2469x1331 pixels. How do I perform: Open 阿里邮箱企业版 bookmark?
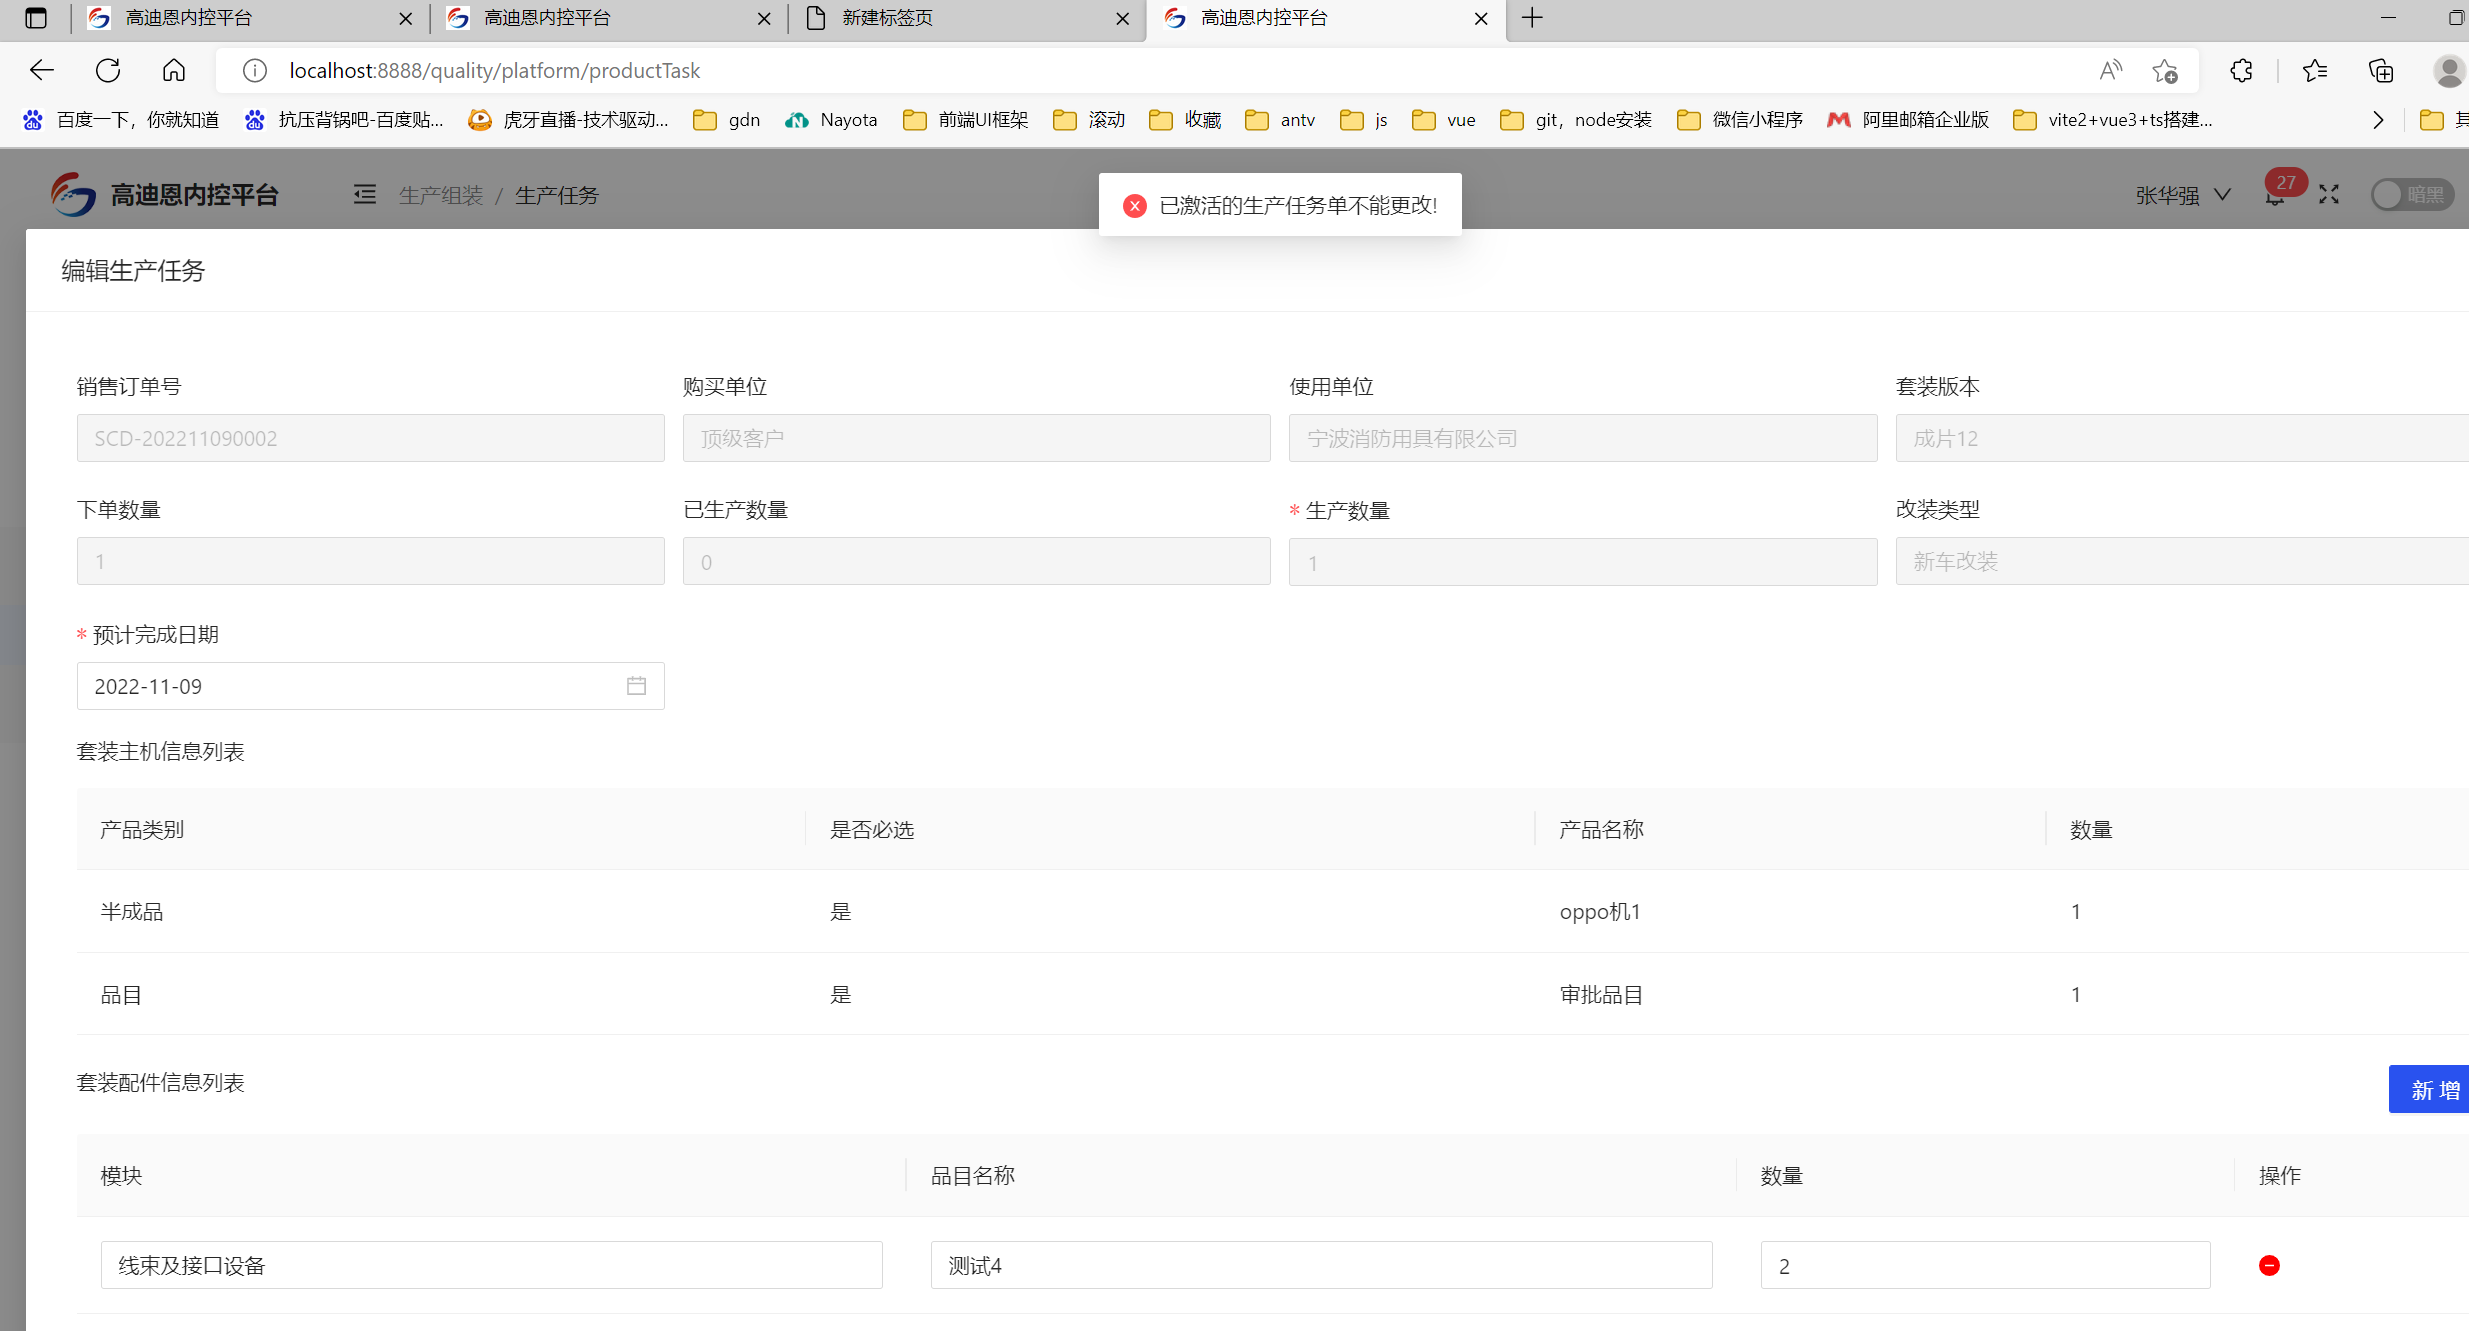1907,120
